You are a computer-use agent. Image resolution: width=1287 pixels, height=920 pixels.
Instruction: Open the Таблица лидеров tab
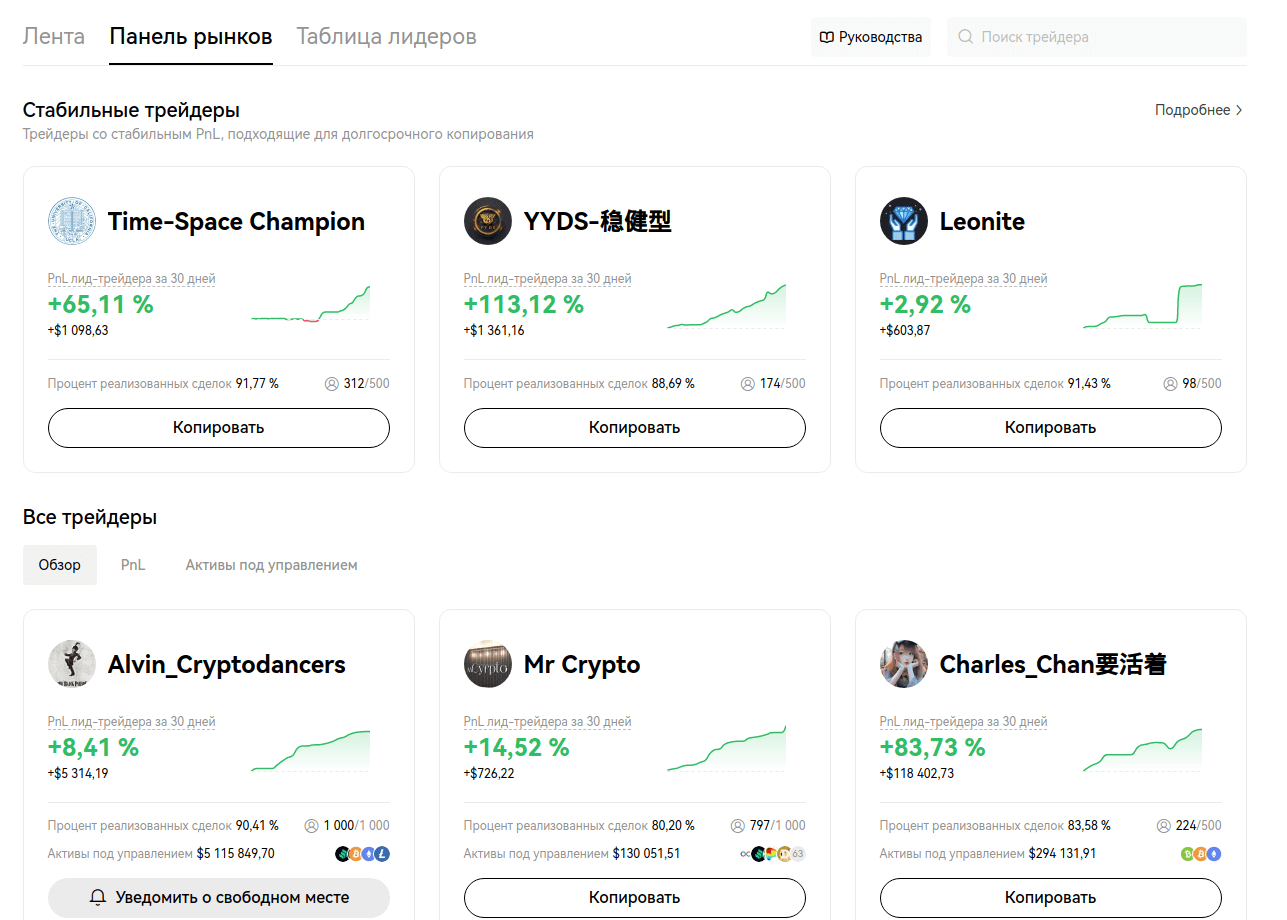pos(386,37)
